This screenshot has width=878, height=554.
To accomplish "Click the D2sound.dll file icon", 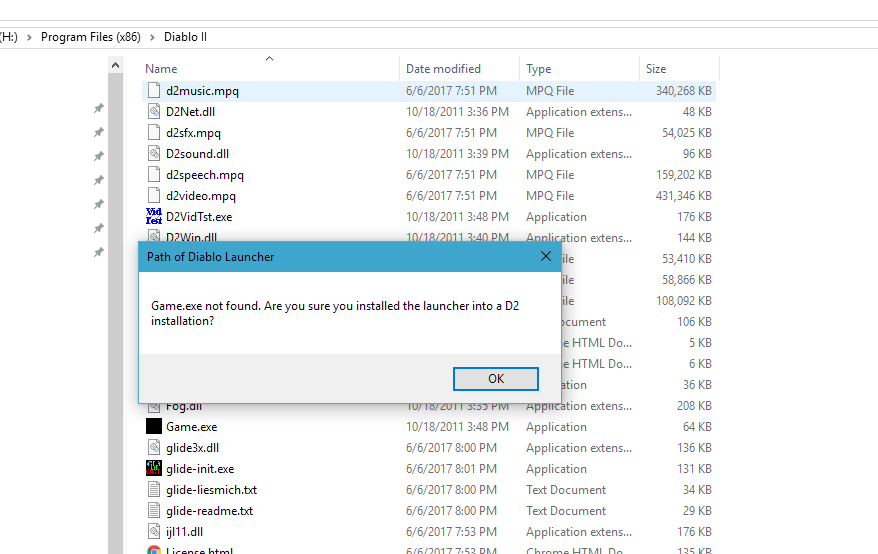I will [x=154, y=153].
